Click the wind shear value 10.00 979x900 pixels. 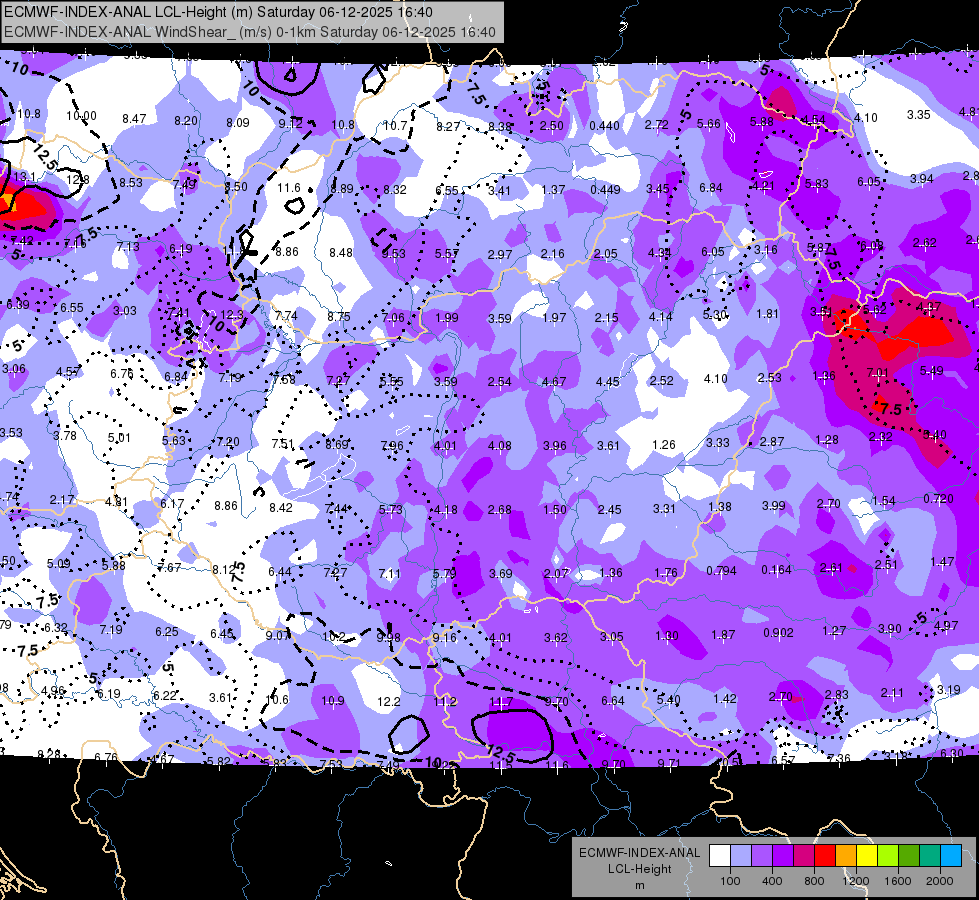(x=81, y=116)
